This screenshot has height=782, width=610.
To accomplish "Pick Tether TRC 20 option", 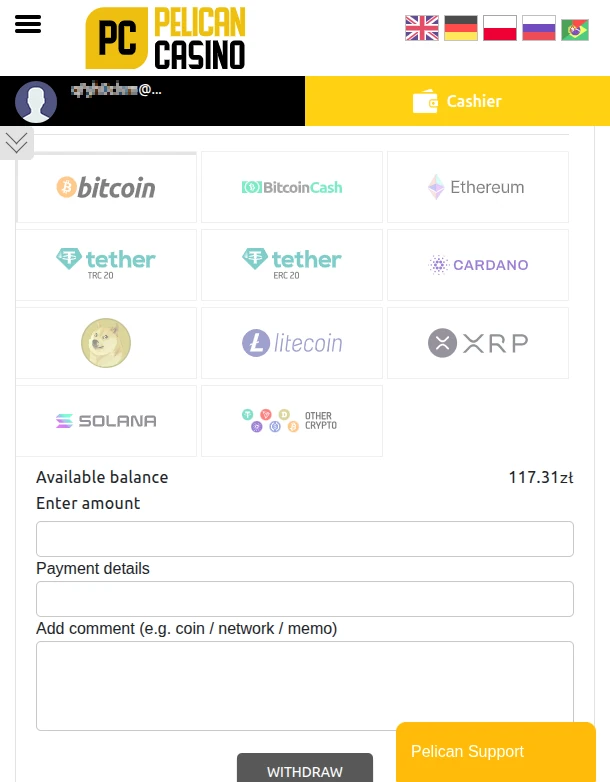I will (106, 264).
